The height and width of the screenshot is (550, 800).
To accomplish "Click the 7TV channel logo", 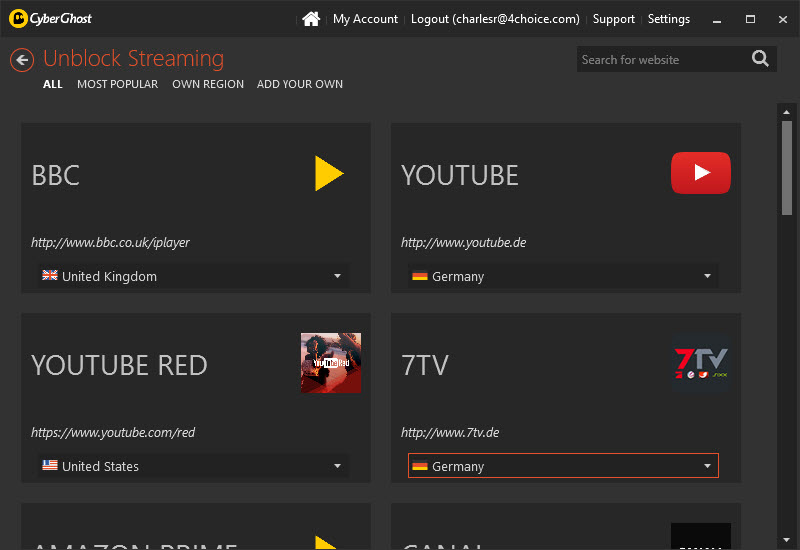I will tap(701, 363).
